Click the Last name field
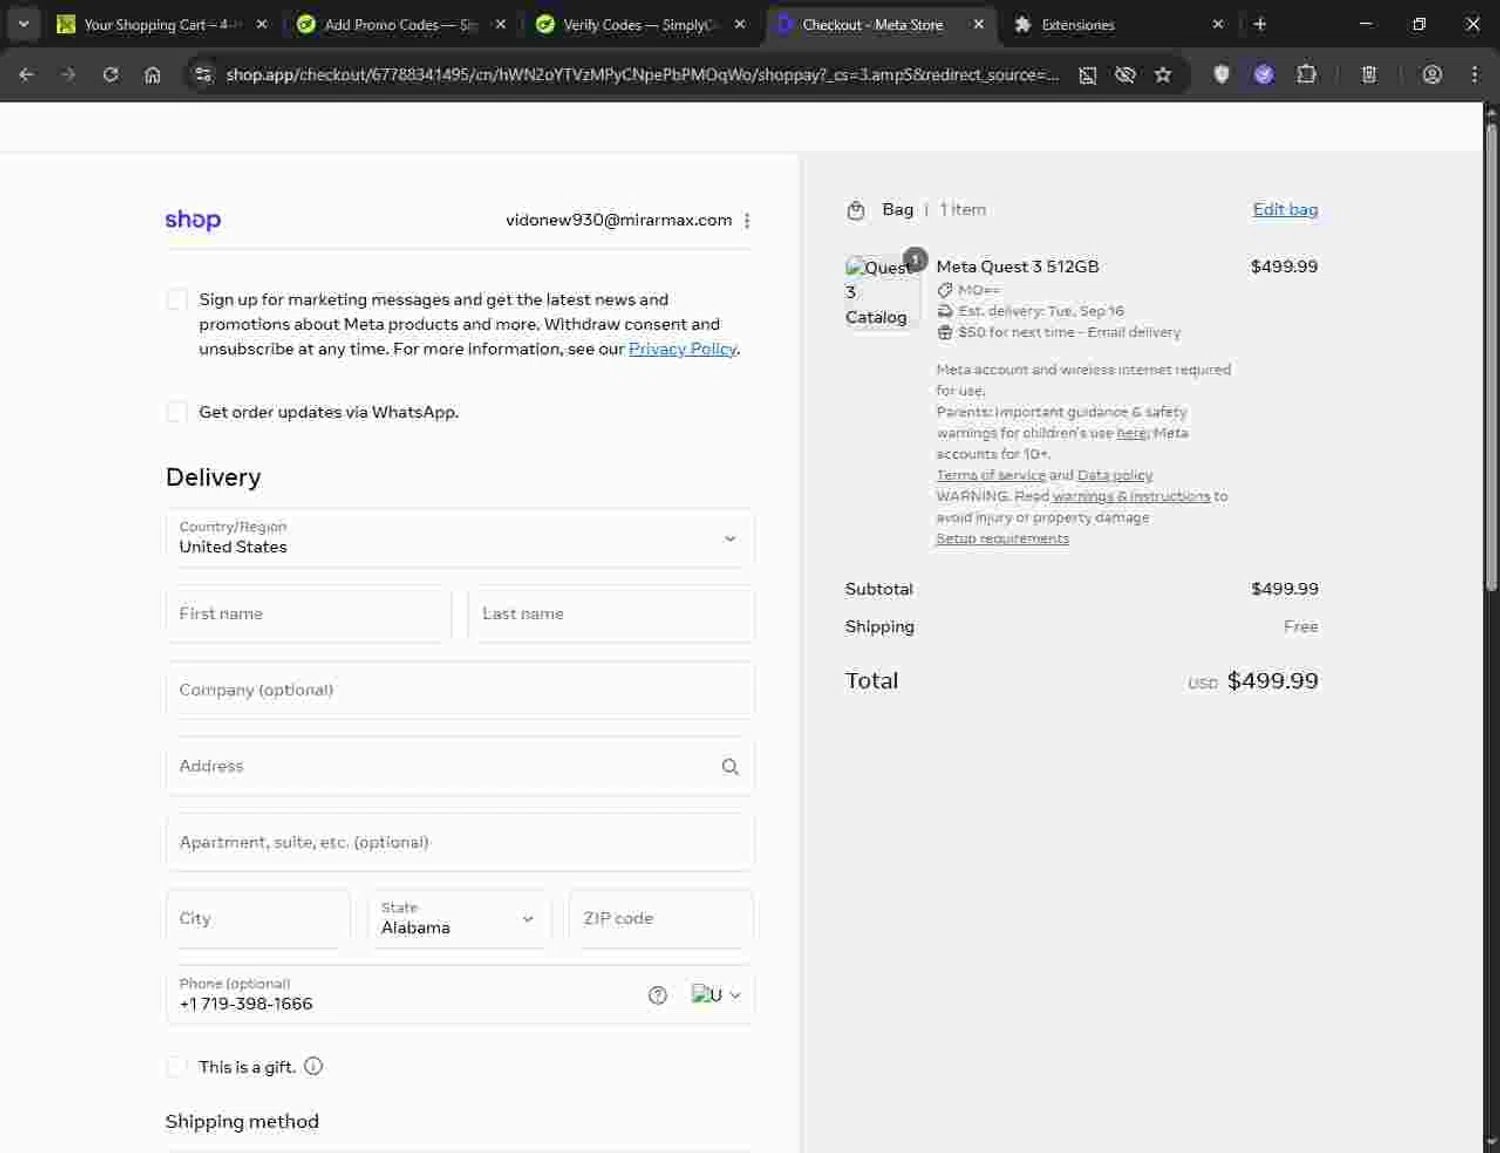This screenshot has height=1153, width=1500. tap(611, 614)
